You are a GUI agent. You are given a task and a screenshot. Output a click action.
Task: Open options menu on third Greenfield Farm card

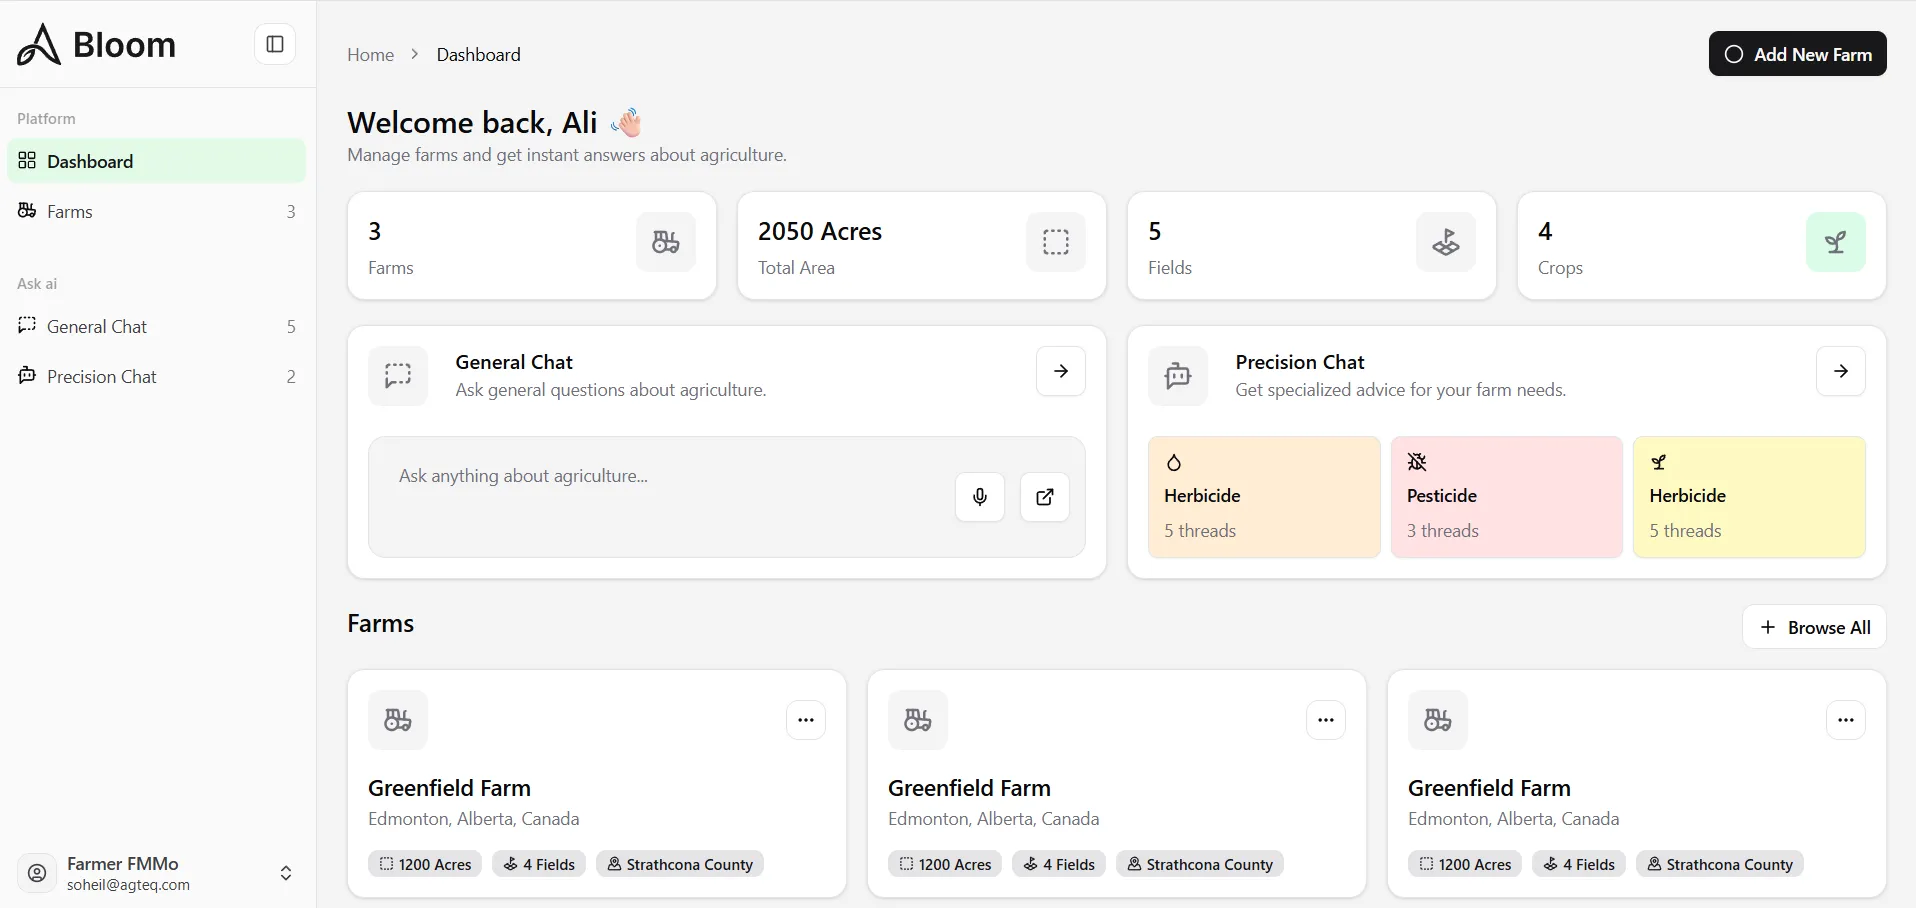[1845, 720]
